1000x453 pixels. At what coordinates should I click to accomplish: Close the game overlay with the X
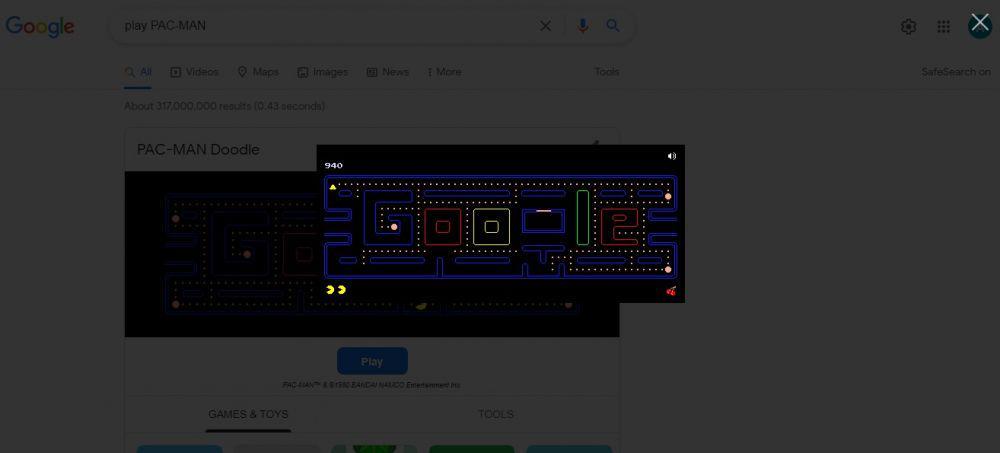980,22
